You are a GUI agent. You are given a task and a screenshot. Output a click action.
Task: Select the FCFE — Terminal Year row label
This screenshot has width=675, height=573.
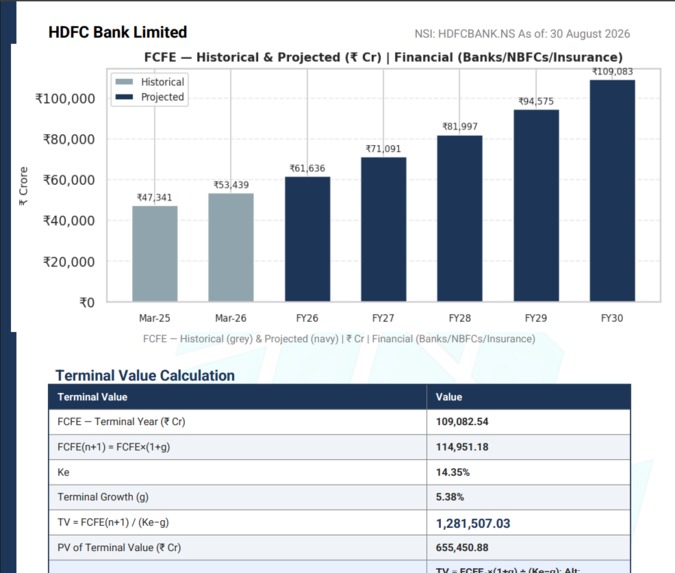point(121,421)
